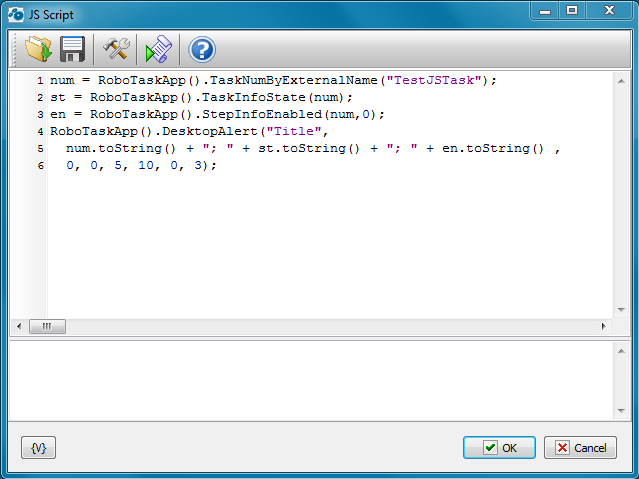This screenshot has height=479, width=639.
Task: Click output pane scrollbar down arrow
Action: click(x=621, y=411)
